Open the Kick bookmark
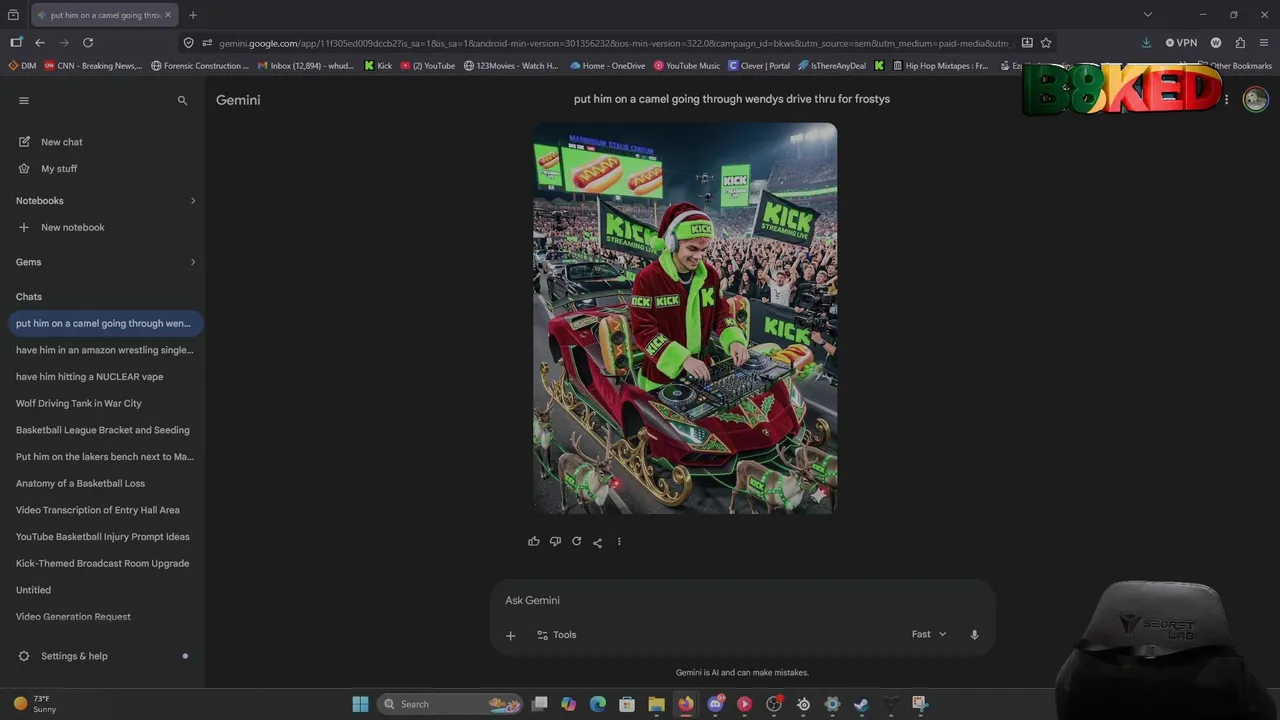1280x720 pixels. click(378, 66)
